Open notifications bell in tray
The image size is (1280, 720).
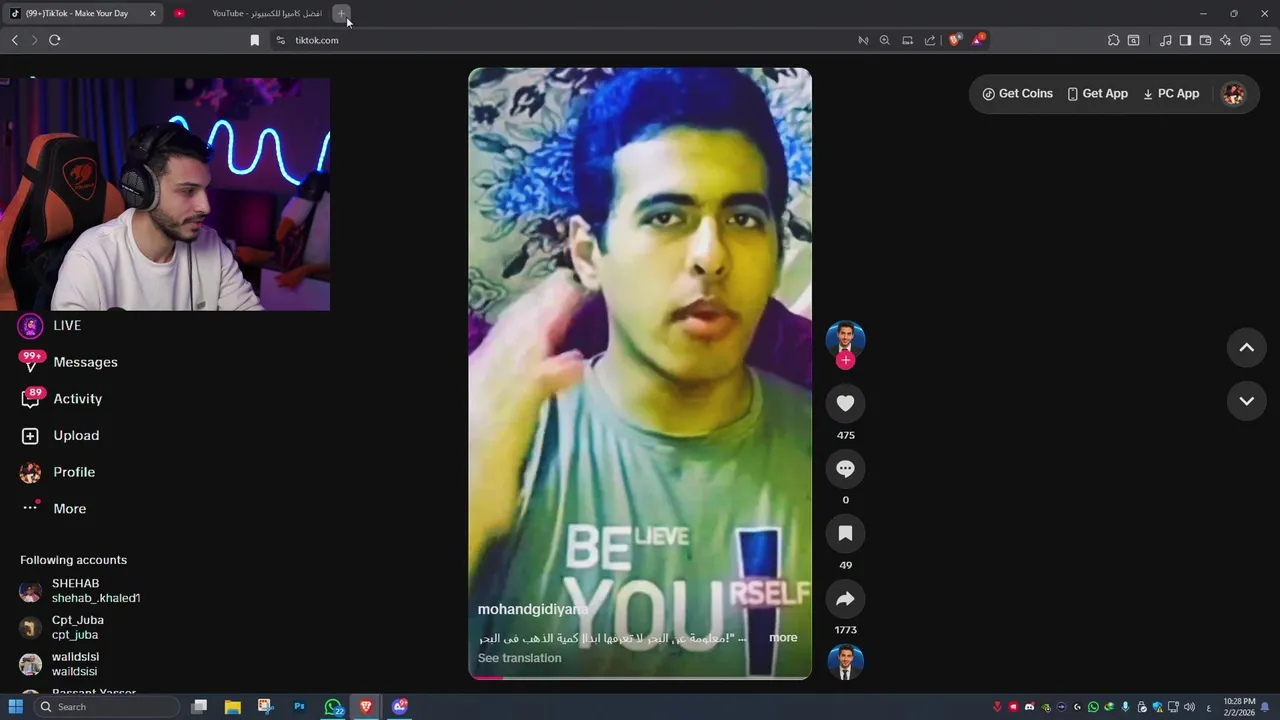point(1265,707)
